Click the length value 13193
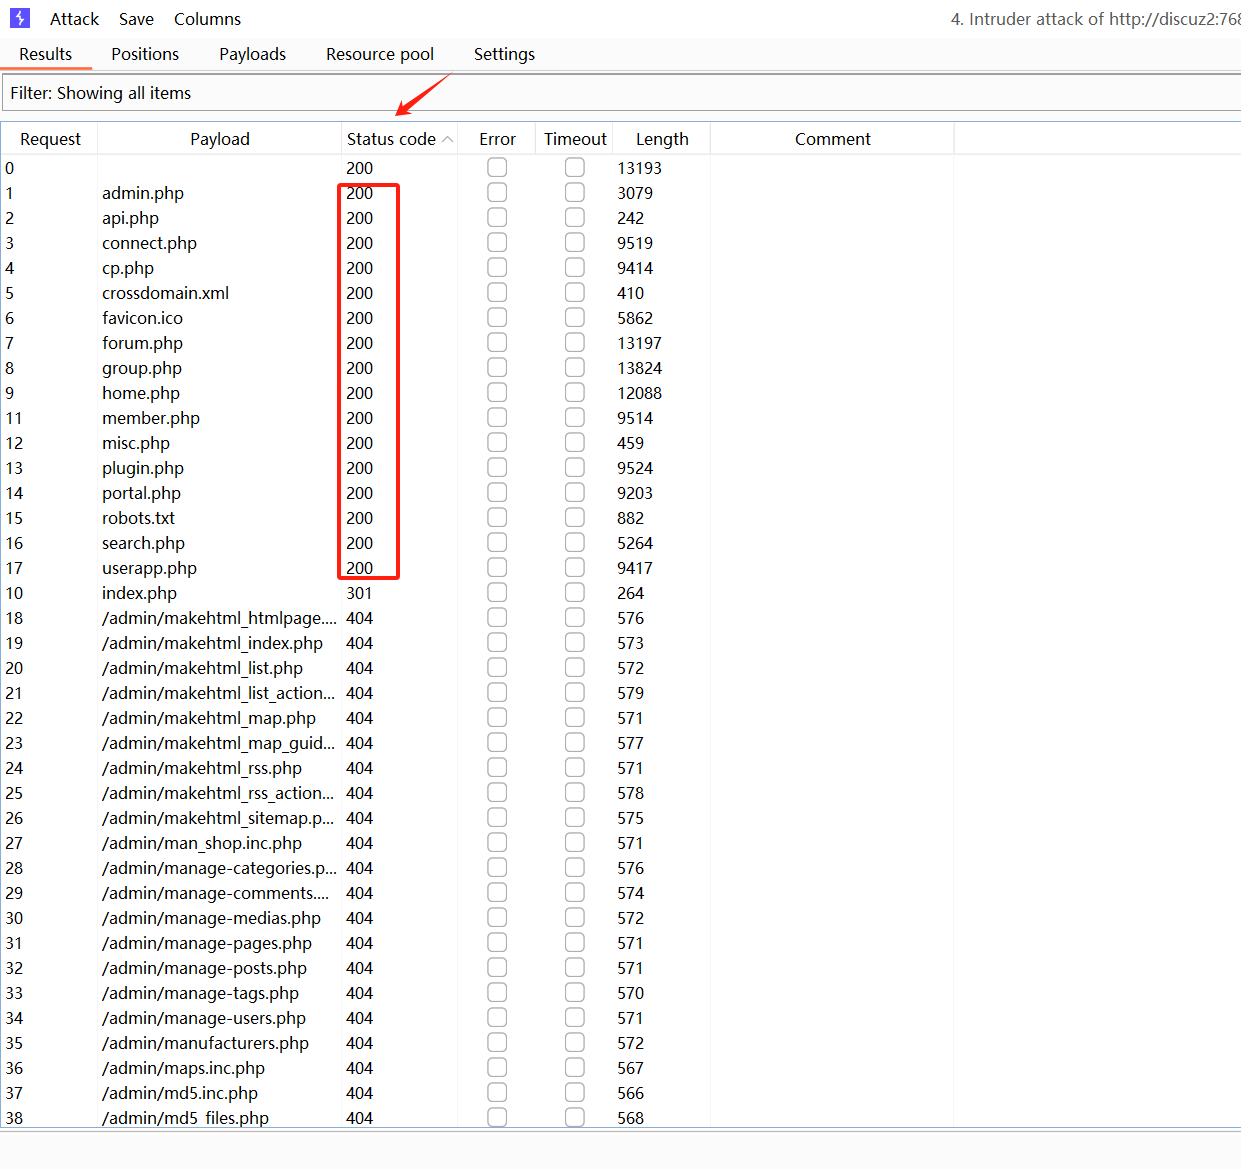This screenshot has height=1169, width=1241. [x=639, y=168]
